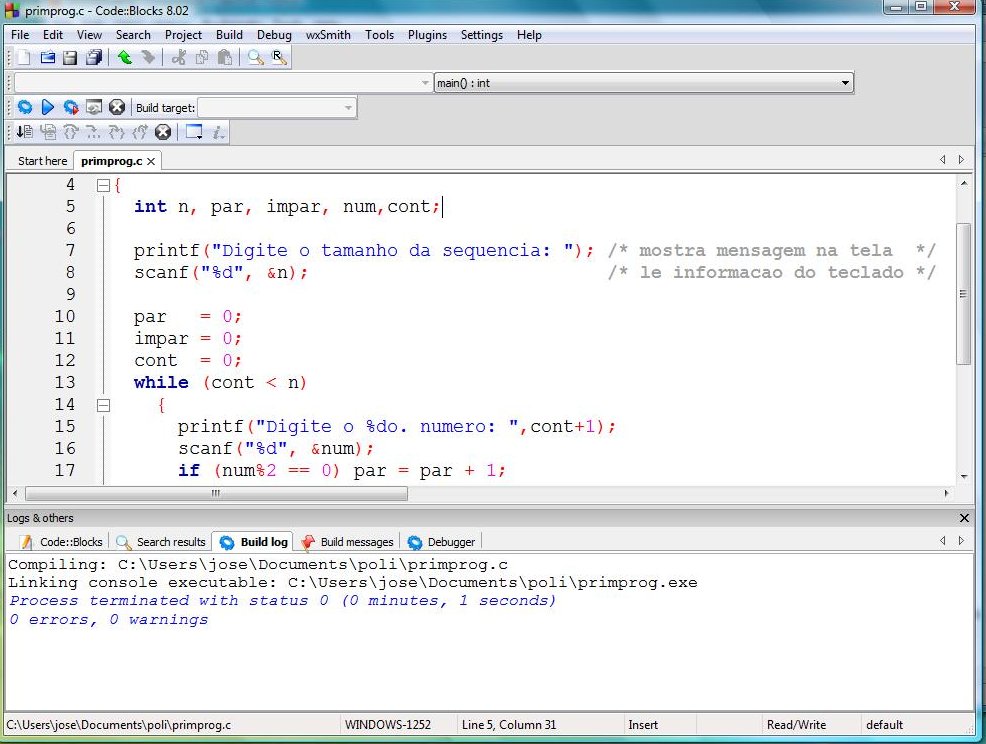Click the Abort build icon

tap(117, 107)
